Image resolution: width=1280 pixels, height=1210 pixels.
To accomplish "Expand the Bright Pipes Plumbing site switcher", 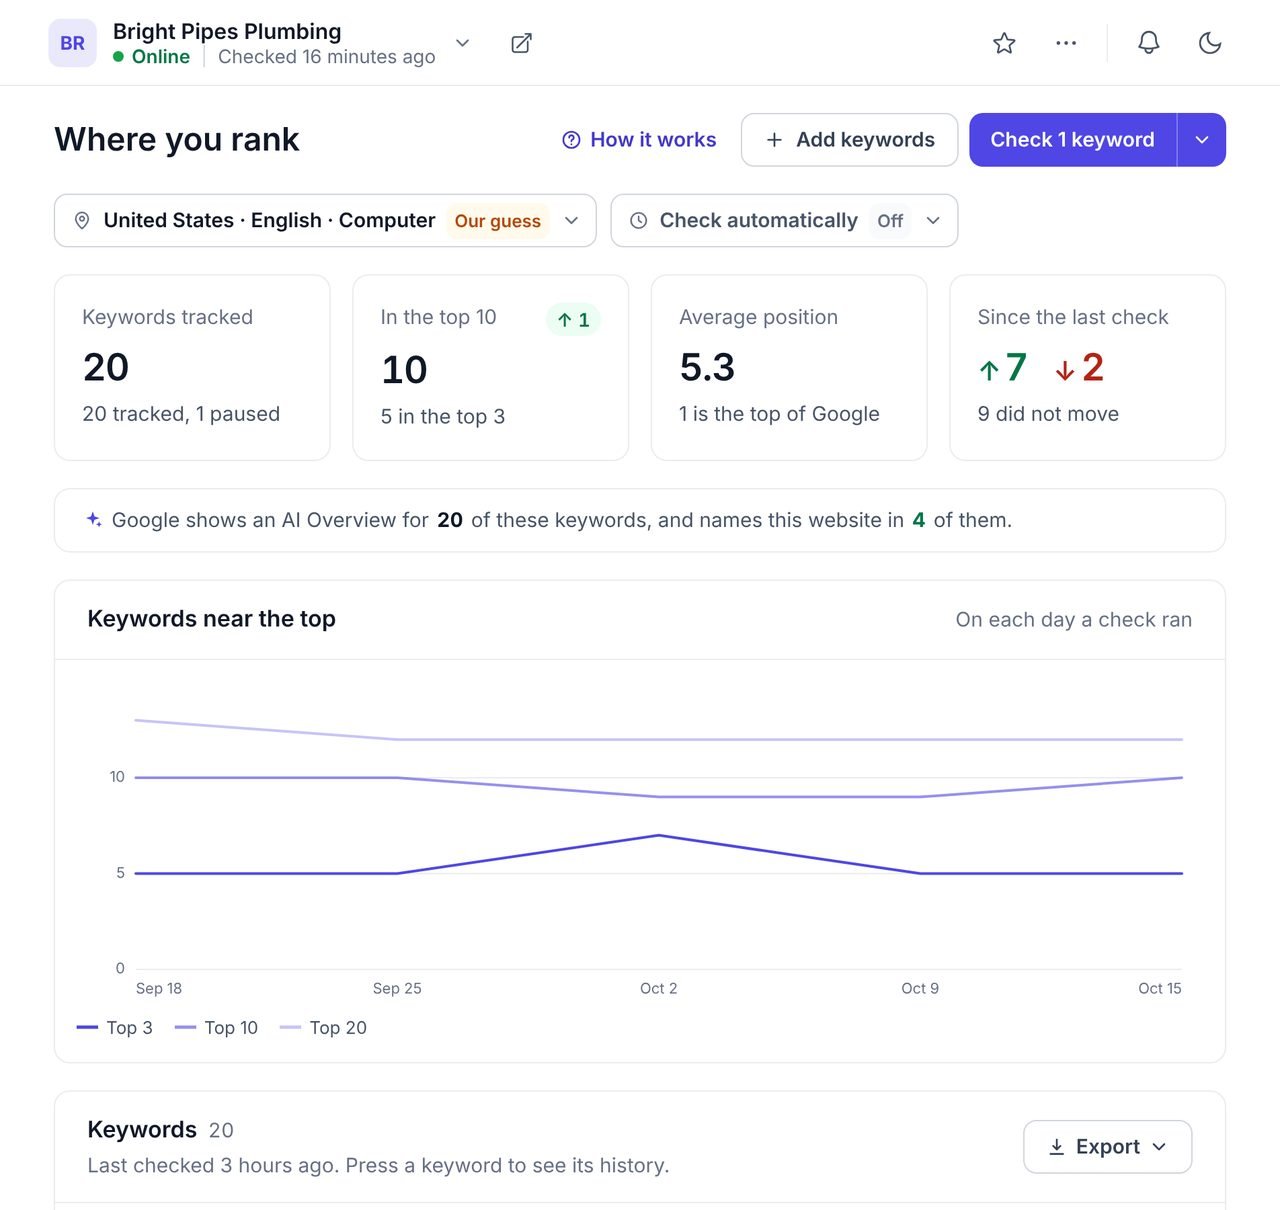I will [x=462, y=43].
